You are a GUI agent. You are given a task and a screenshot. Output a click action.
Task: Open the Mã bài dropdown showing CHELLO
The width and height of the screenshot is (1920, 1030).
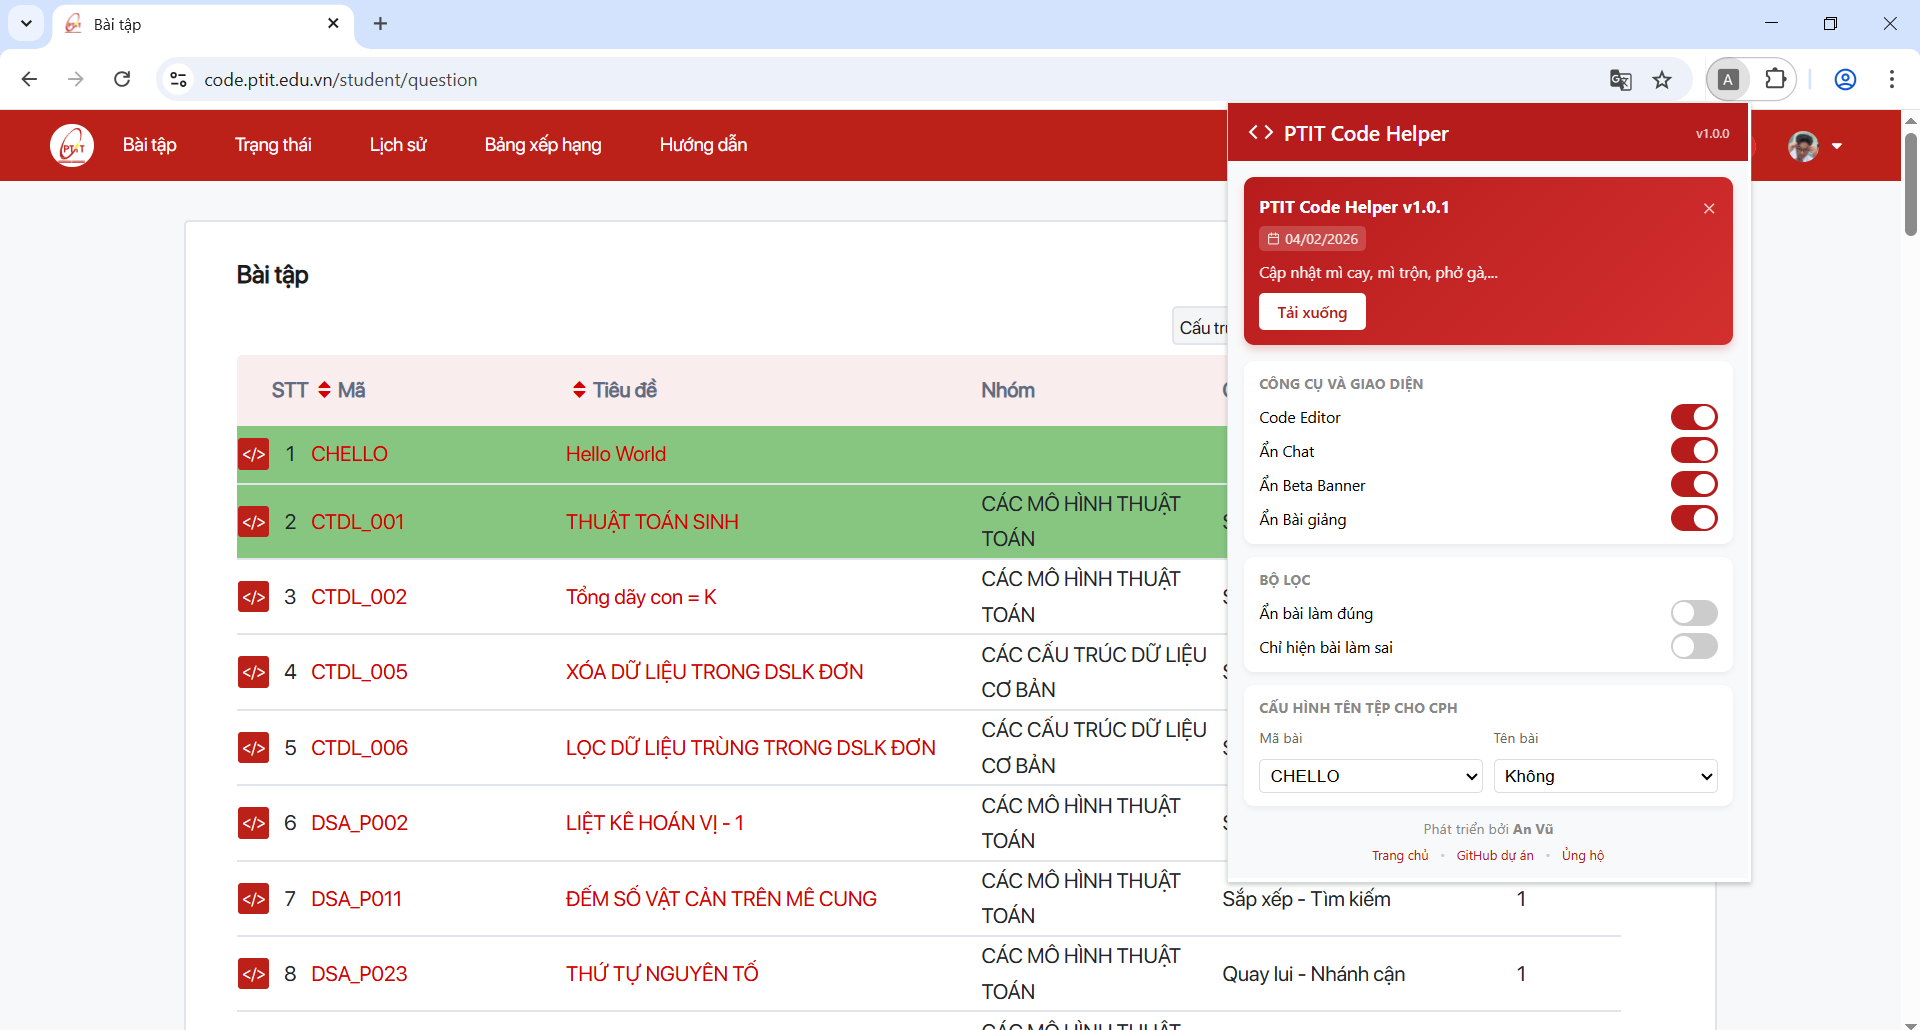pos(1370,776)
